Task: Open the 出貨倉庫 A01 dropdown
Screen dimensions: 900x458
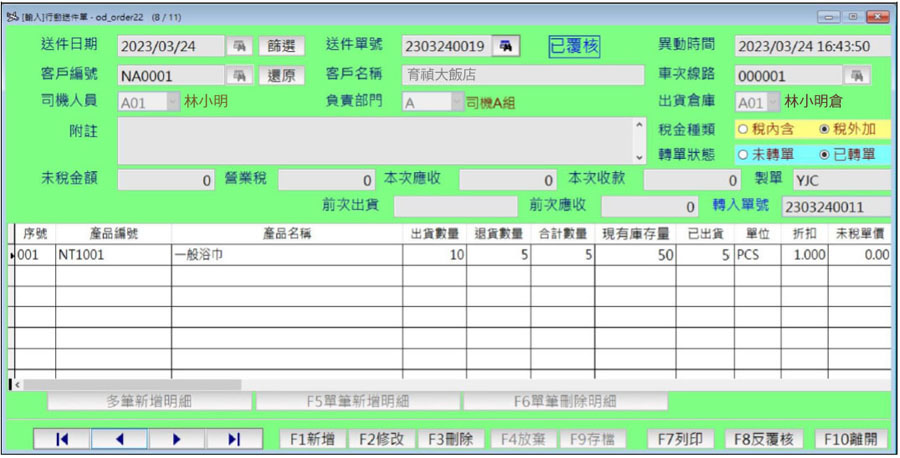Action: [774, 102]
